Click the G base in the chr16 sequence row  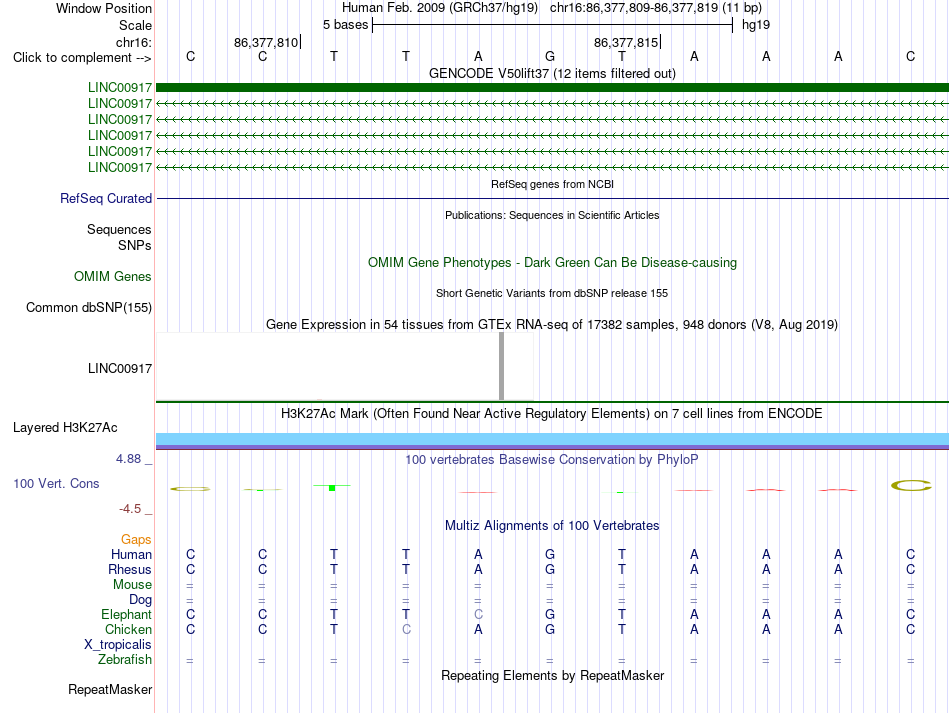click(x=550, y=56)
